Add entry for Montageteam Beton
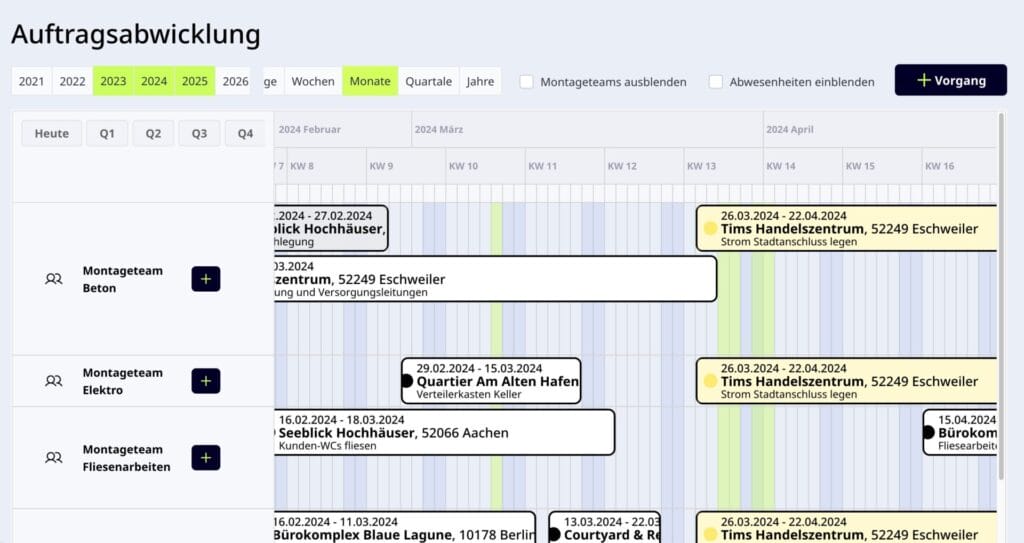Screen dimensions: 1024x543 [x=205, y=279]
